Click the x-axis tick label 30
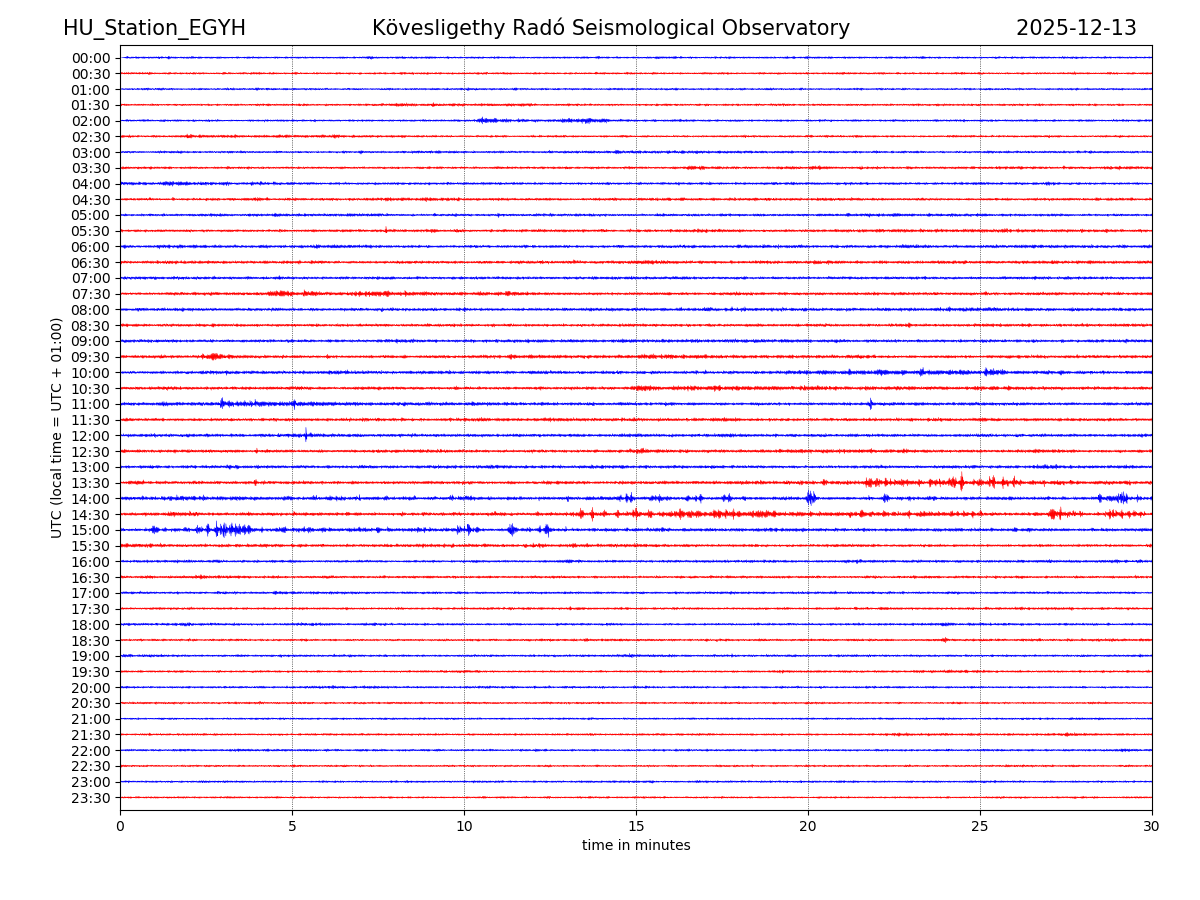The height and width of the screenshot is (900, 1200). pos(1152,826)
